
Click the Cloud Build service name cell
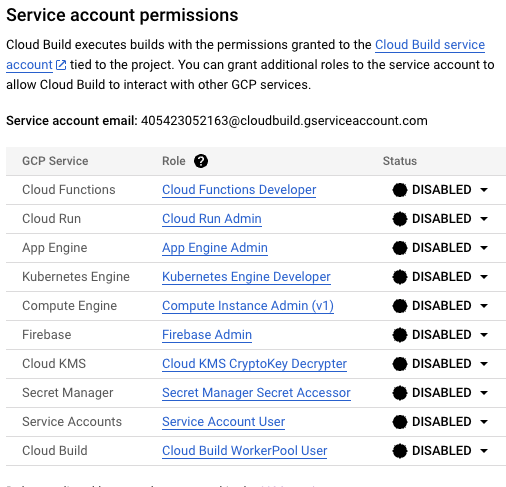55,451
